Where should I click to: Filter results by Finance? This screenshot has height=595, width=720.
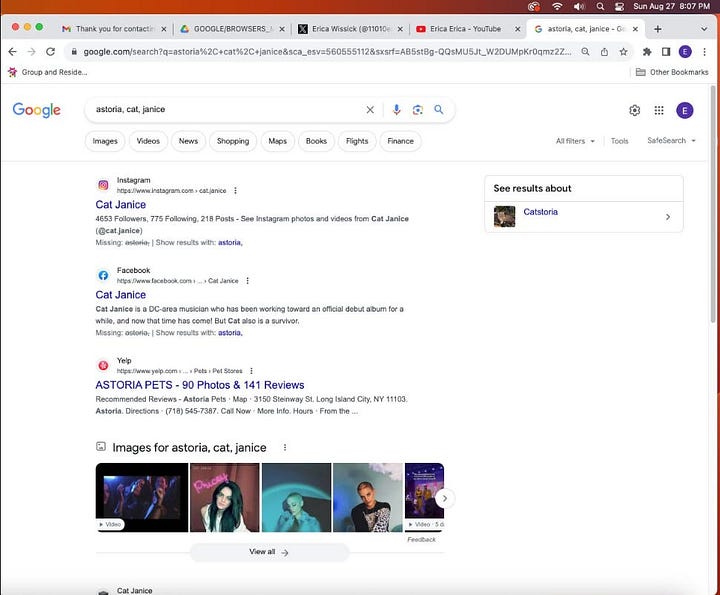[400, 141]
